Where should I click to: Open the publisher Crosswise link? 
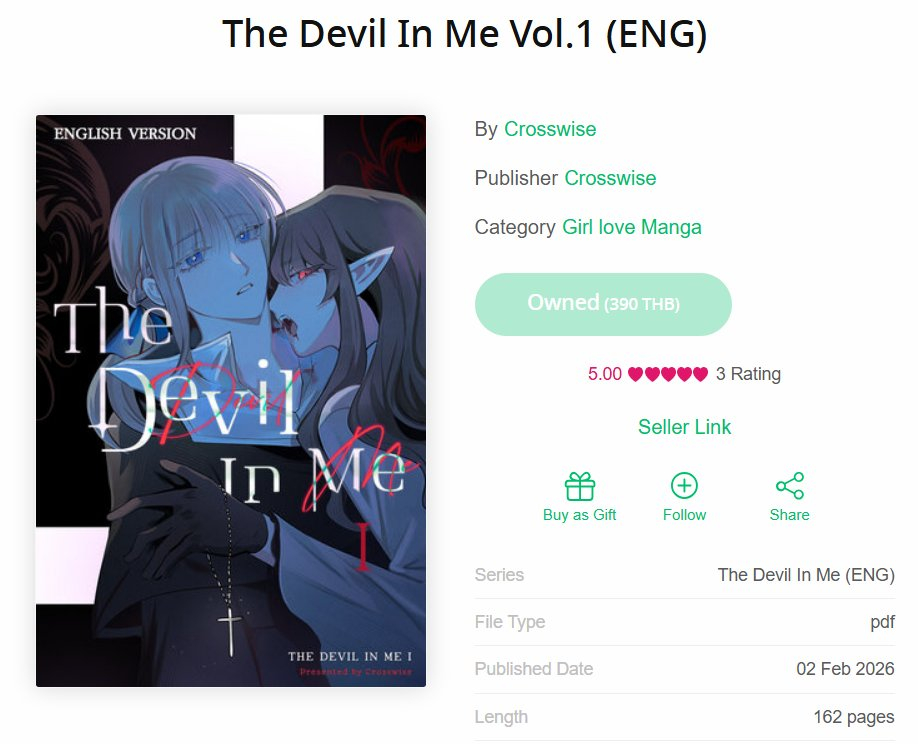[x=610, y=178]
